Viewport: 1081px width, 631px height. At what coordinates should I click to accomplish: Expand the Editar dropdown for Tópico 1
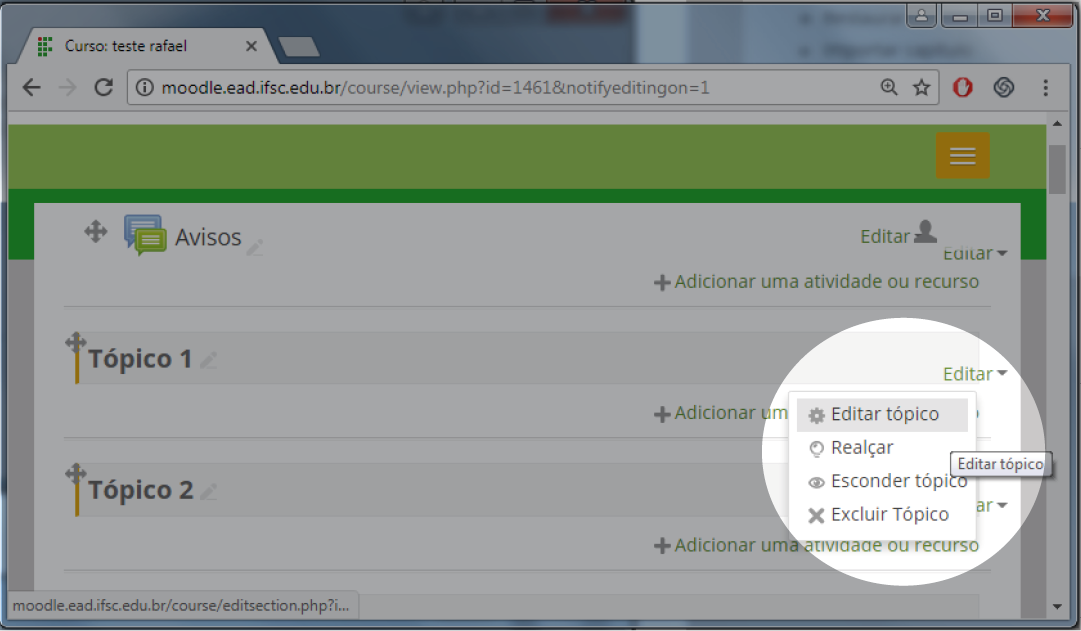[974, 374]
